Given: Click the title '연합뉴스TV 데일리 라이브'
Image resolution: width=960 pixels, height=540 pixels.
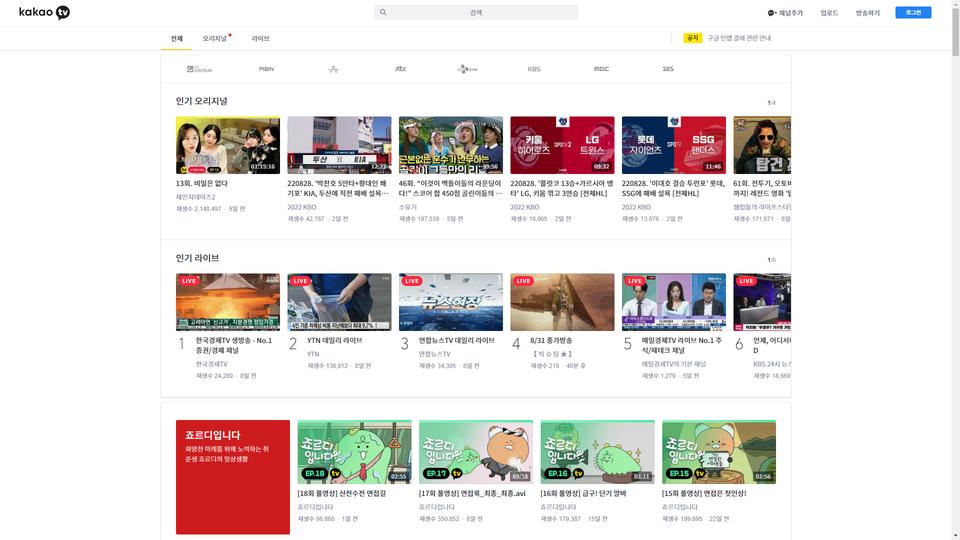Looking at the screenshot, I should [457, 340].
